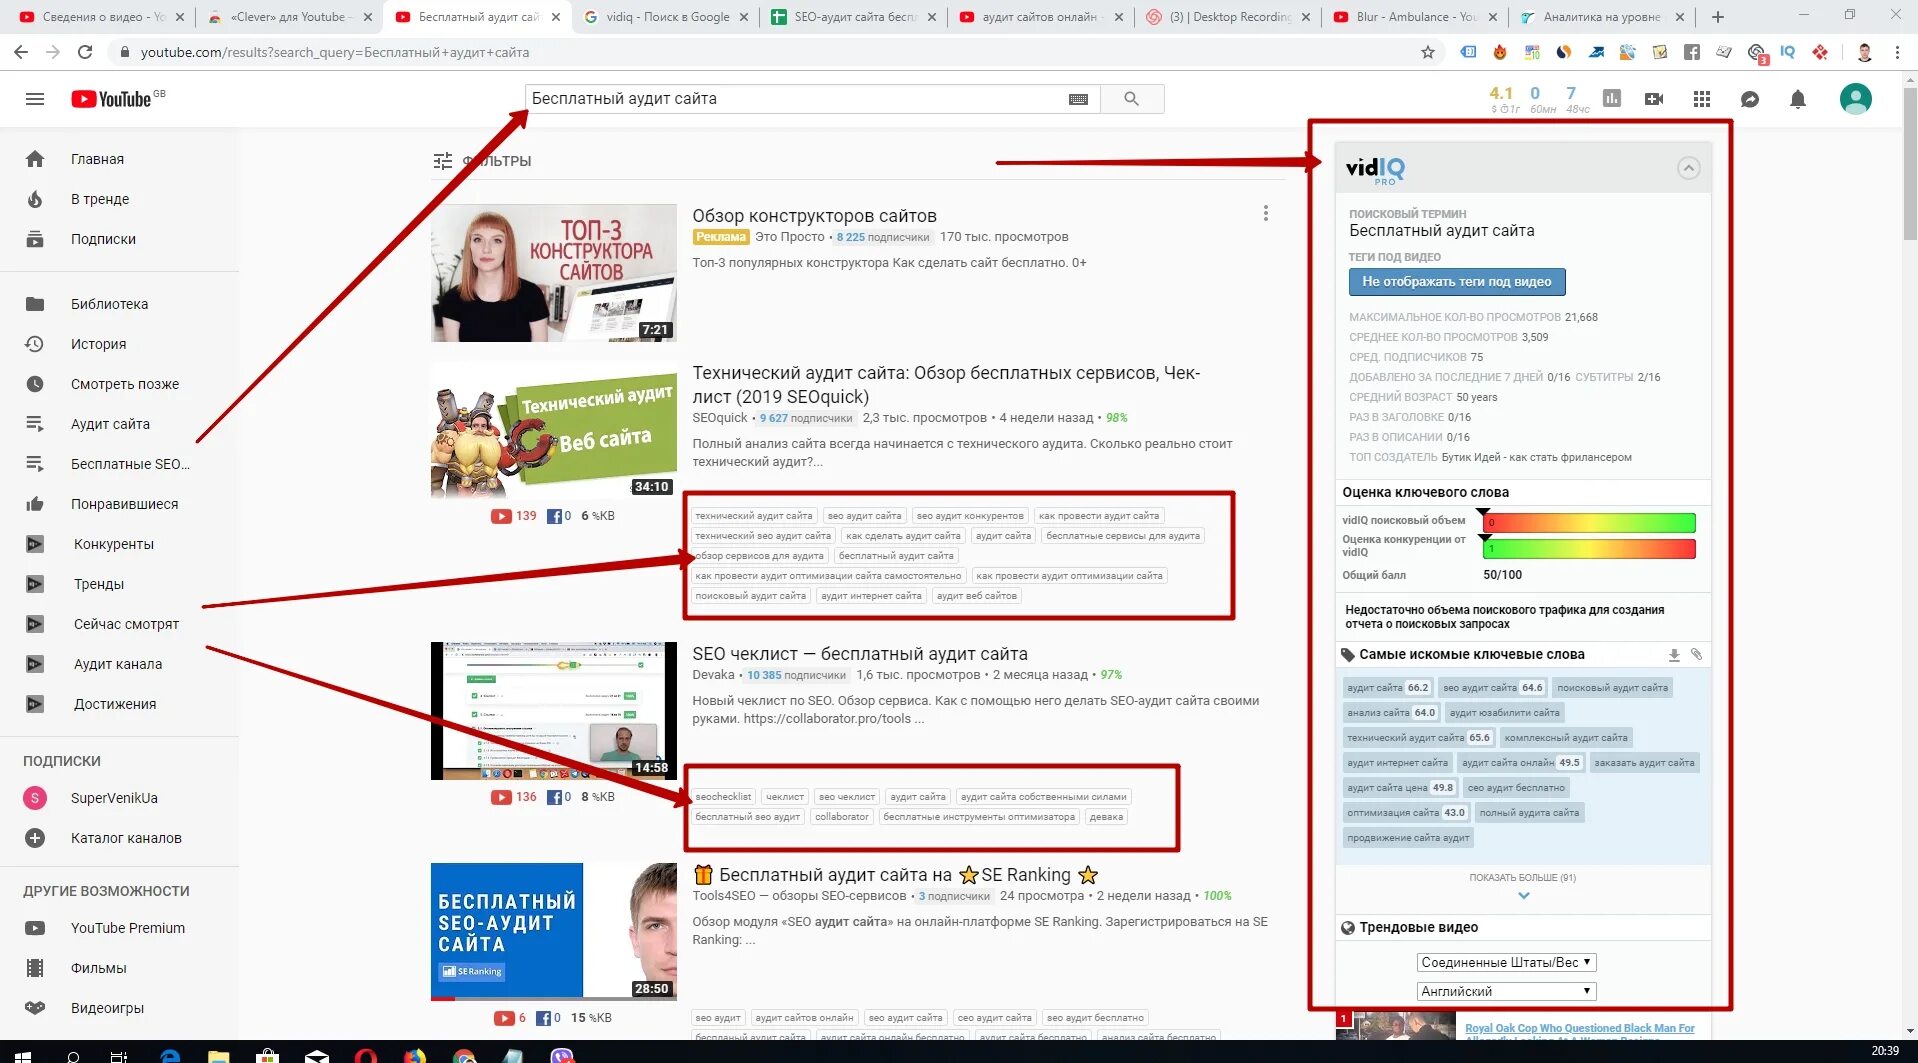Open a new browser tab

tap(1718, 17)
